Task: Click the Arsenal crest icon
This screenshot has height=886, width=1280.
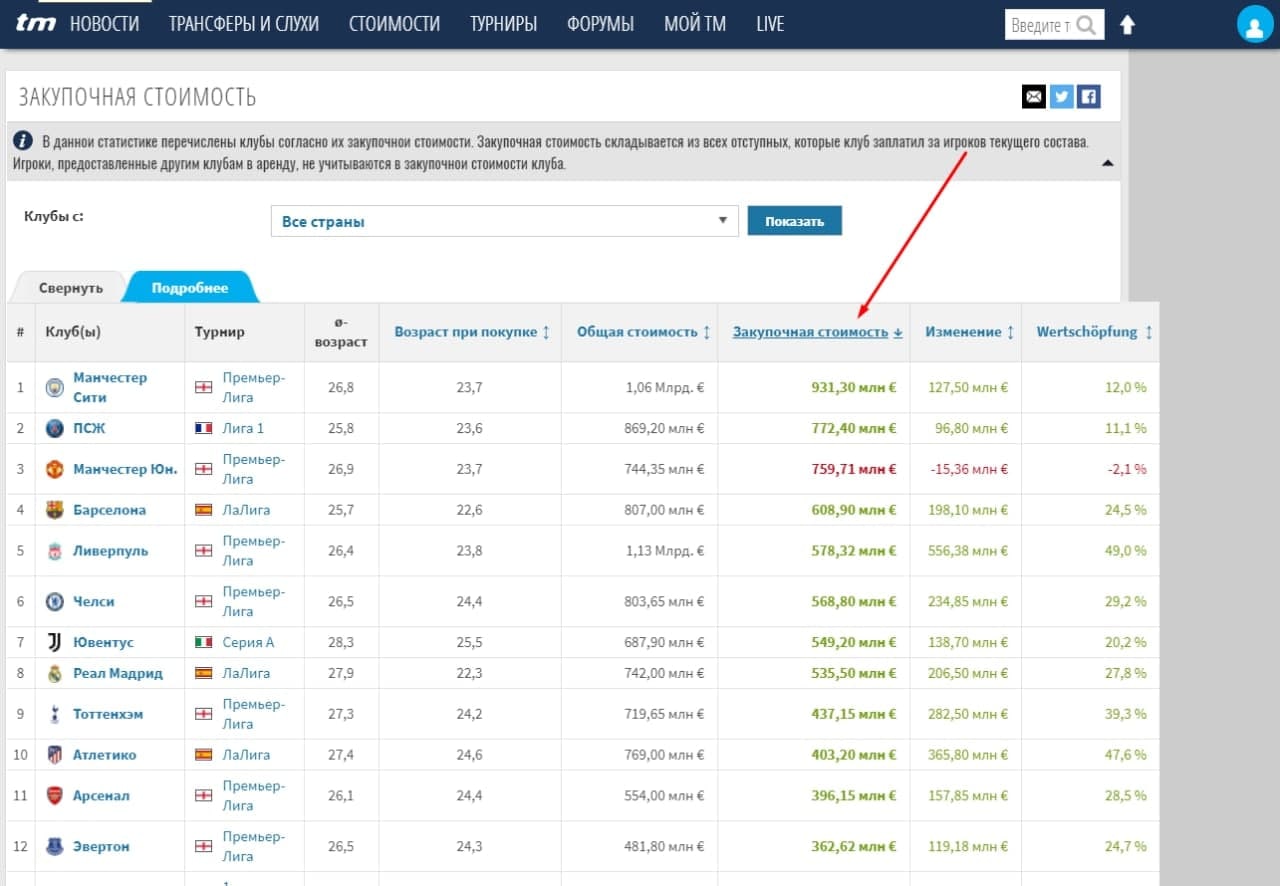Action: click(x=54, y=796)
